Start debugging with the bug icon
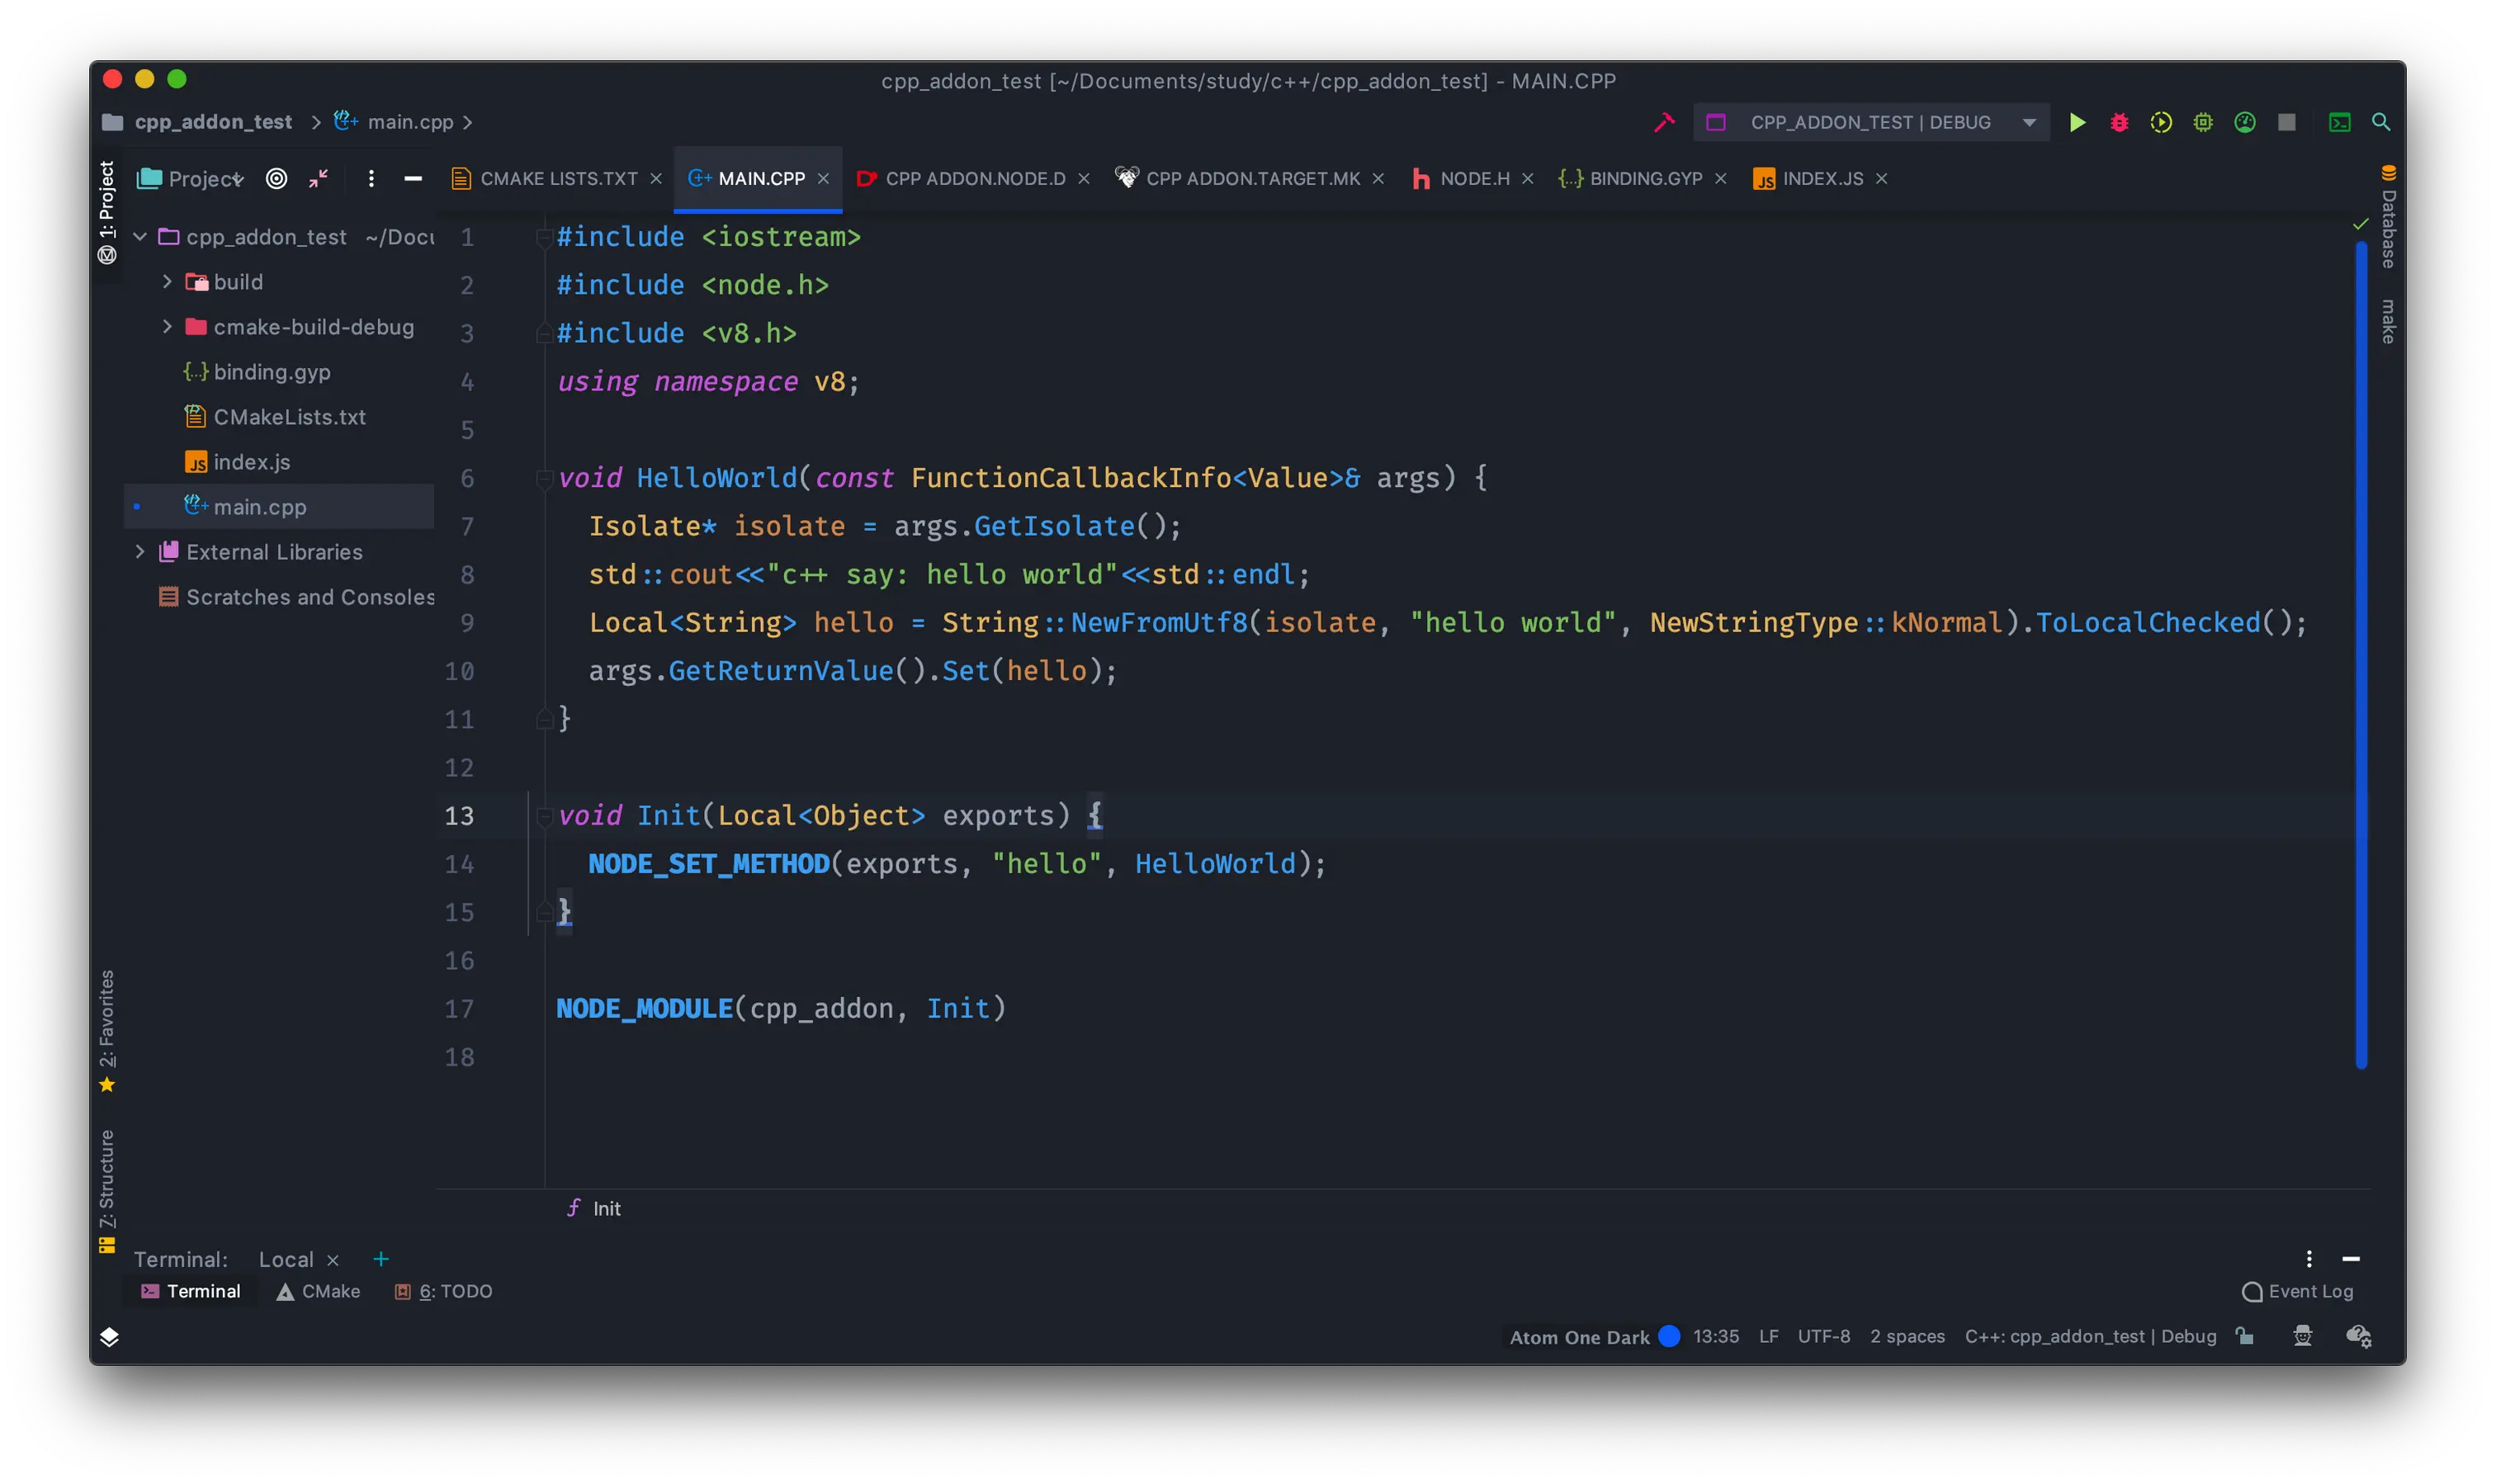This screenshot has width=2496, height=1484. tap(2120, 122)
